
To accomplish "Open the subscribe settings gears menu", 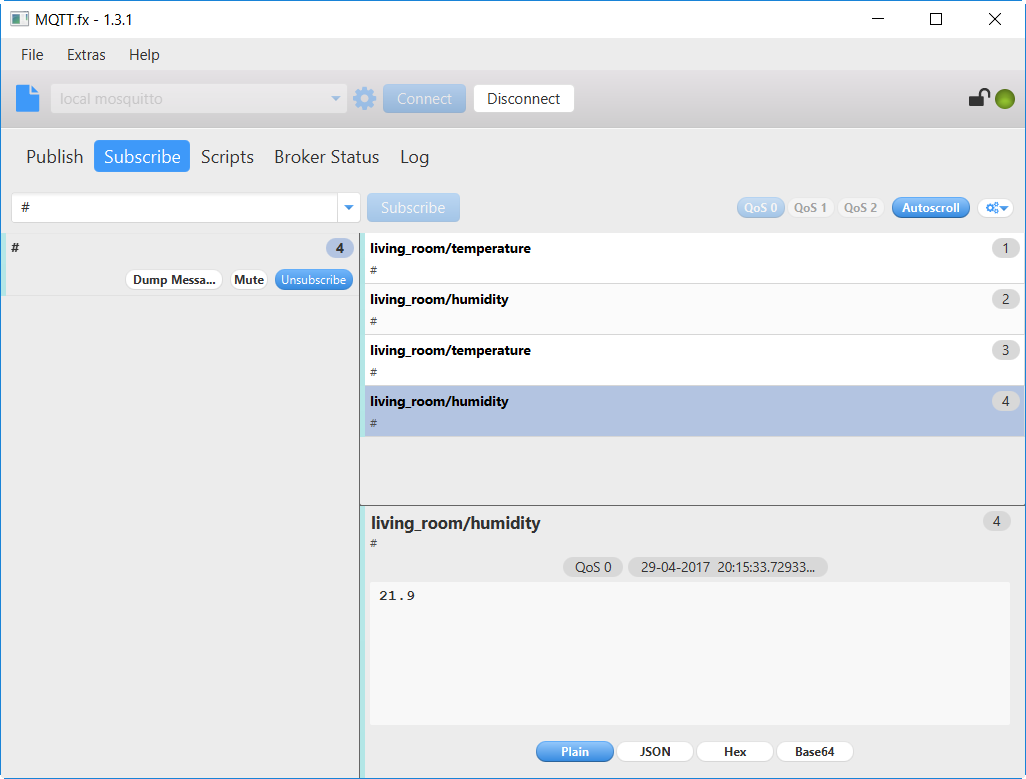I will click(996, 208).
